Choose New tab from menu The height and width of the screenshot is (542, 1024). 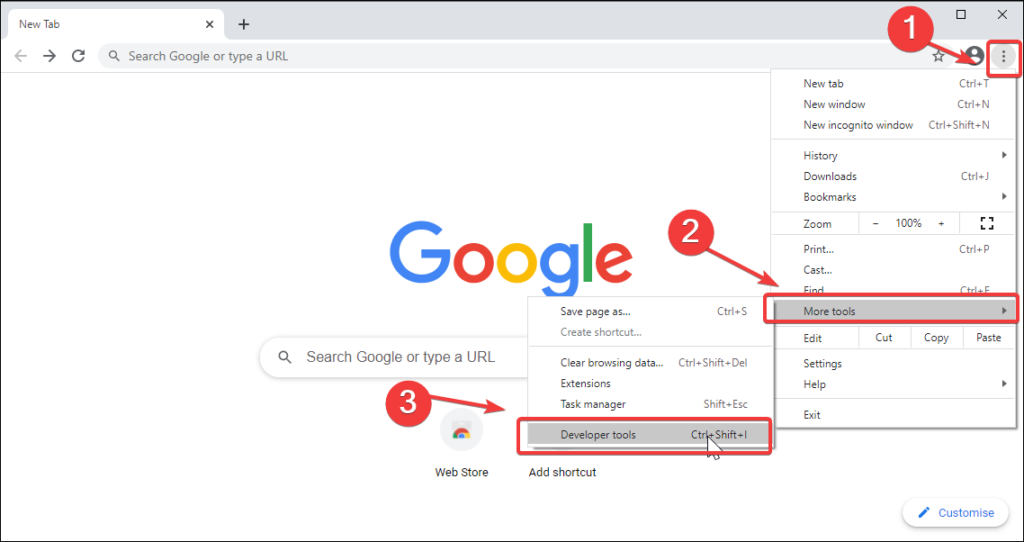893,84
